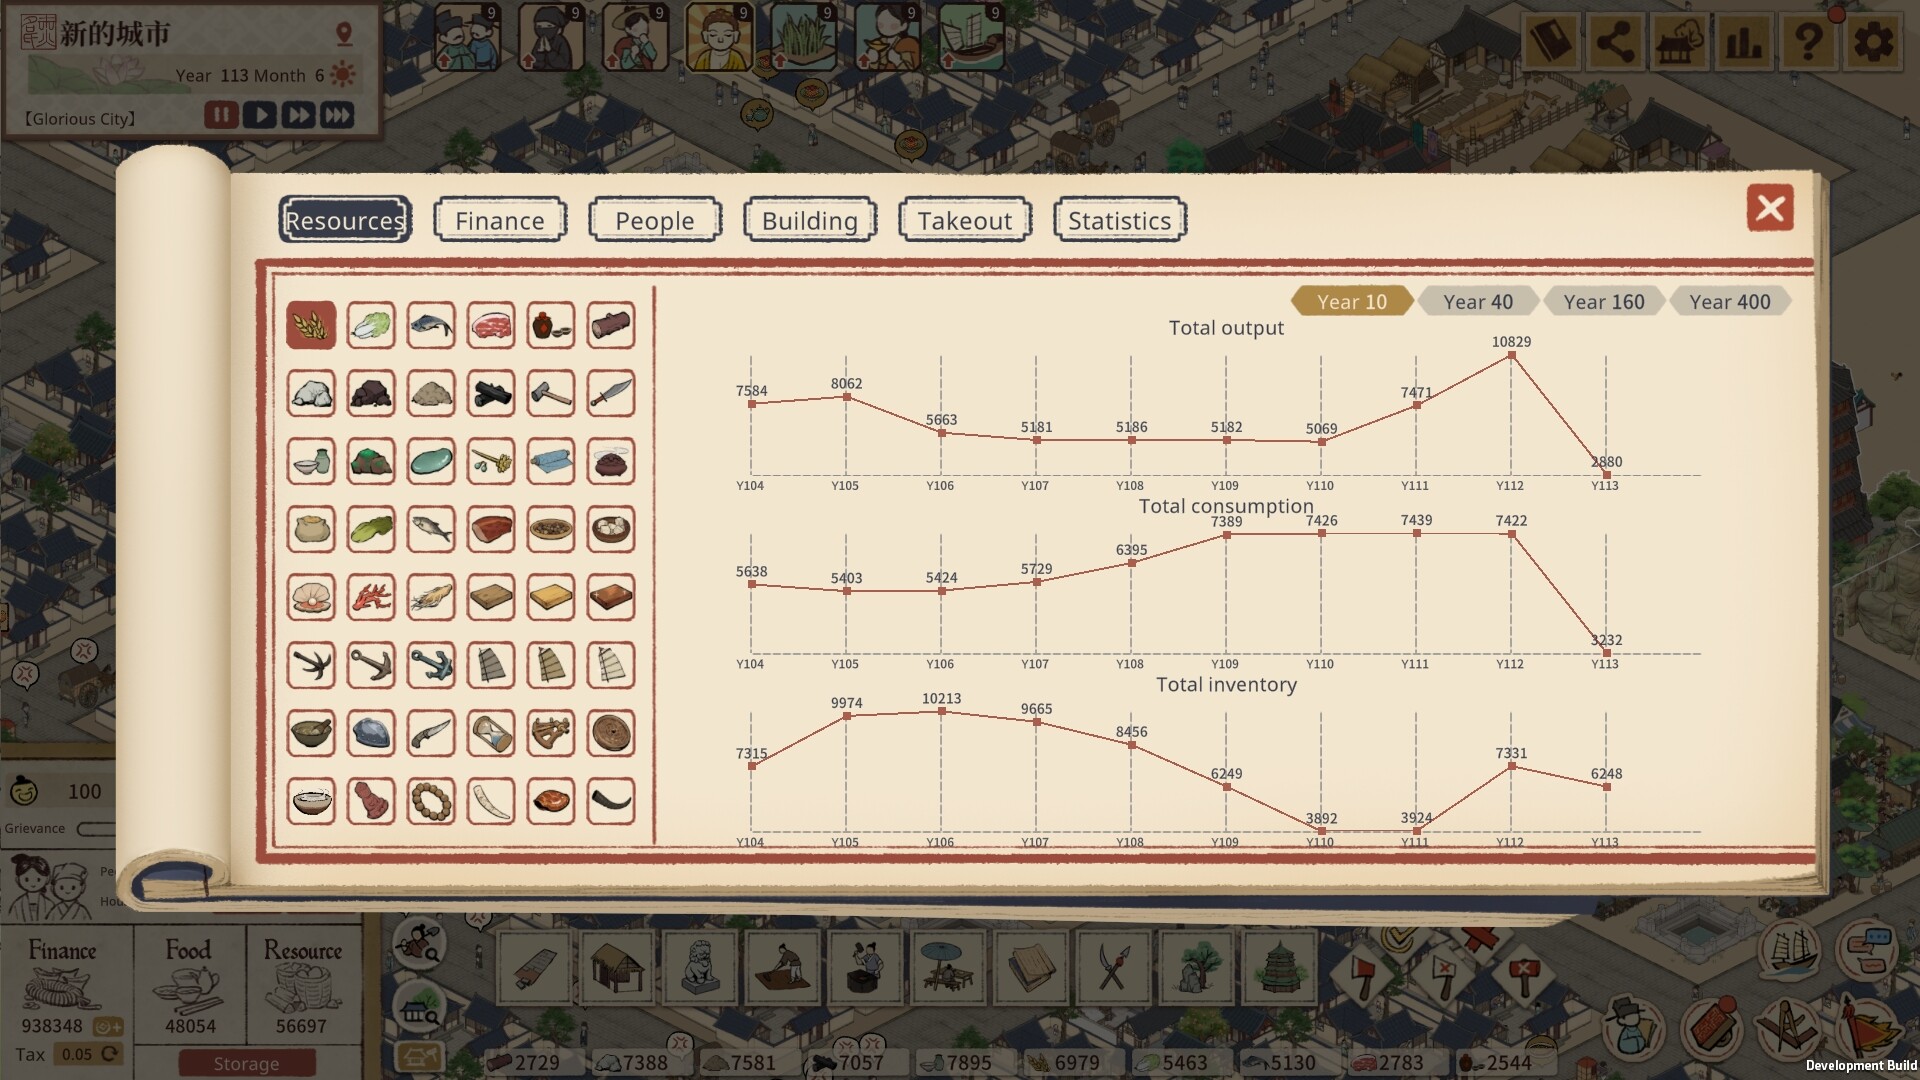The height and width of the screenshot is (1080, 1920).
Task: Open the encyclopedia book icon
Action: coord(1551,41)
